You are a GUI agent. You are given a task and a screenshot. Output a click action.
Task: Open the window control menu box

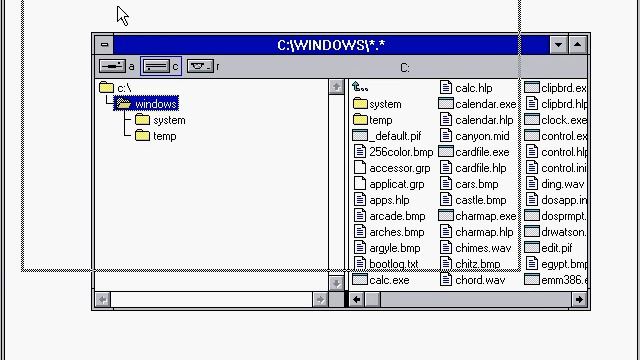[104, 44]
